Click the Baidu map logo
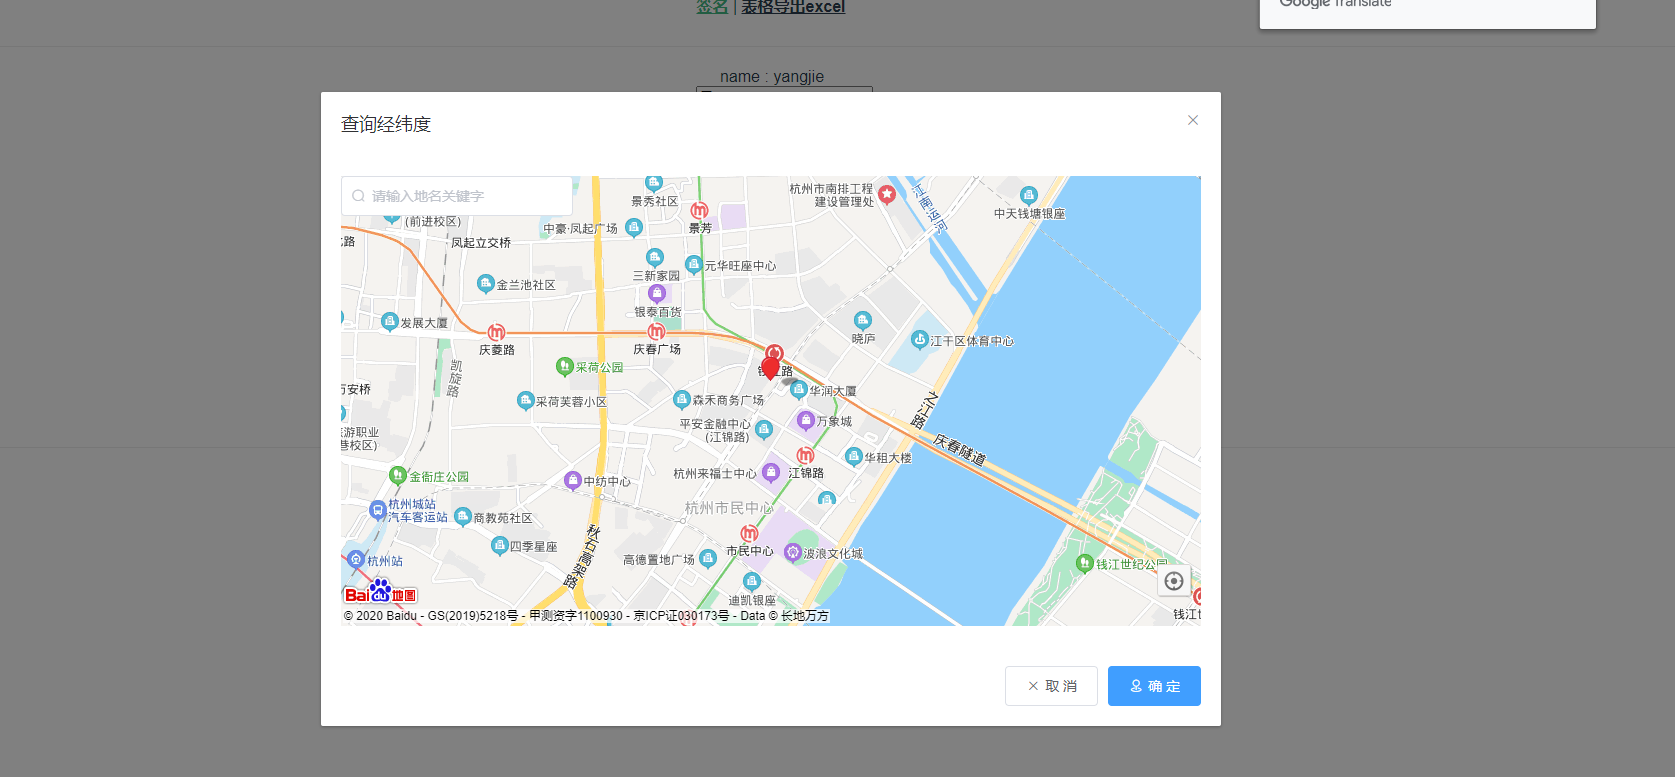1675x777 pixels. tap(380, 592)
